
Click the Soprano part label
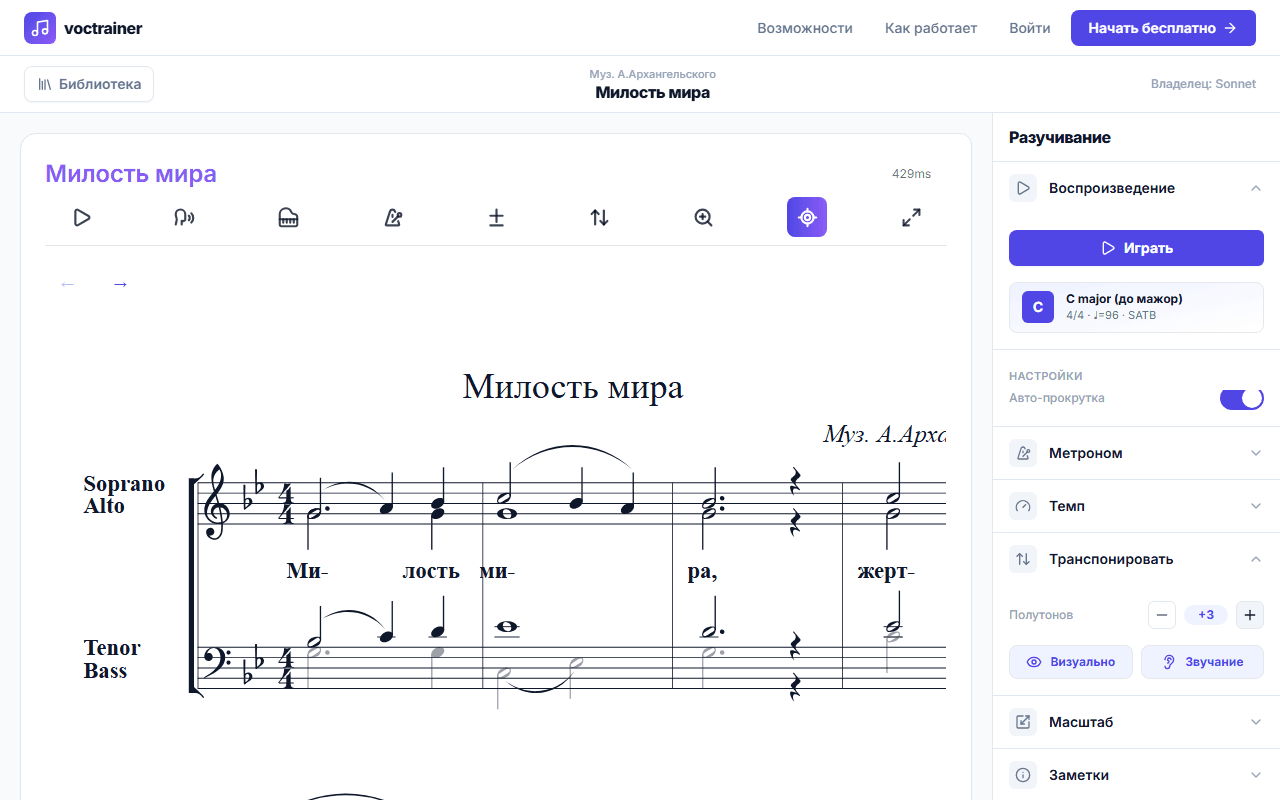pyautogui.click(x=124, y=484)
